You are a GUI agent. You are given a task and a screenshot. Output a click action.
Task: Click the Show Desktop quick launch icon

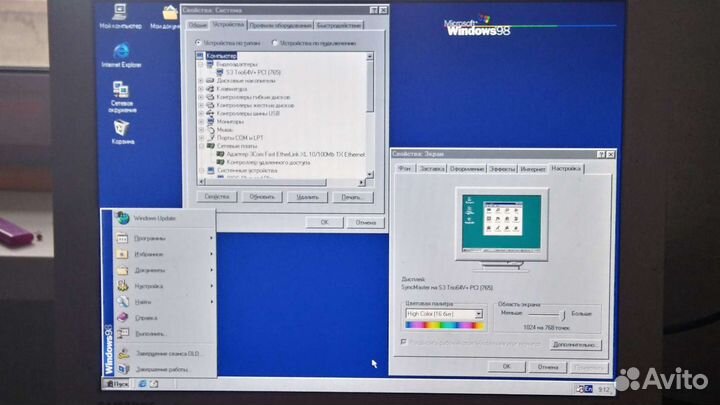pyautogui.click(x=154, y=383)
